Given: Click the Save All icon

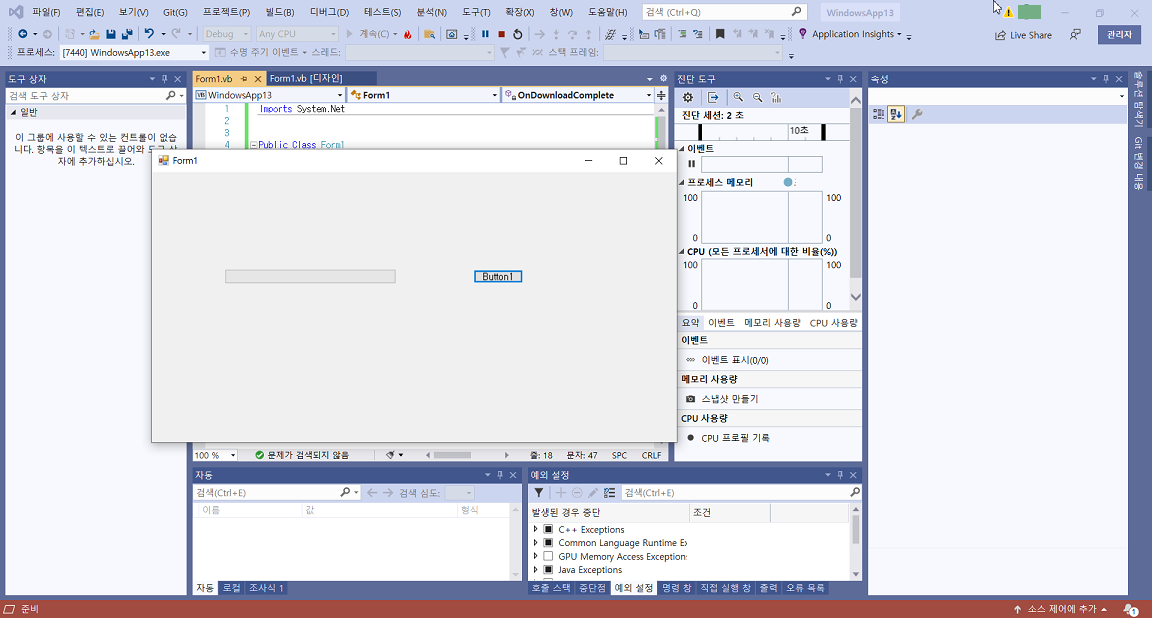Looking at the screenshot, I should click(127, 34).
